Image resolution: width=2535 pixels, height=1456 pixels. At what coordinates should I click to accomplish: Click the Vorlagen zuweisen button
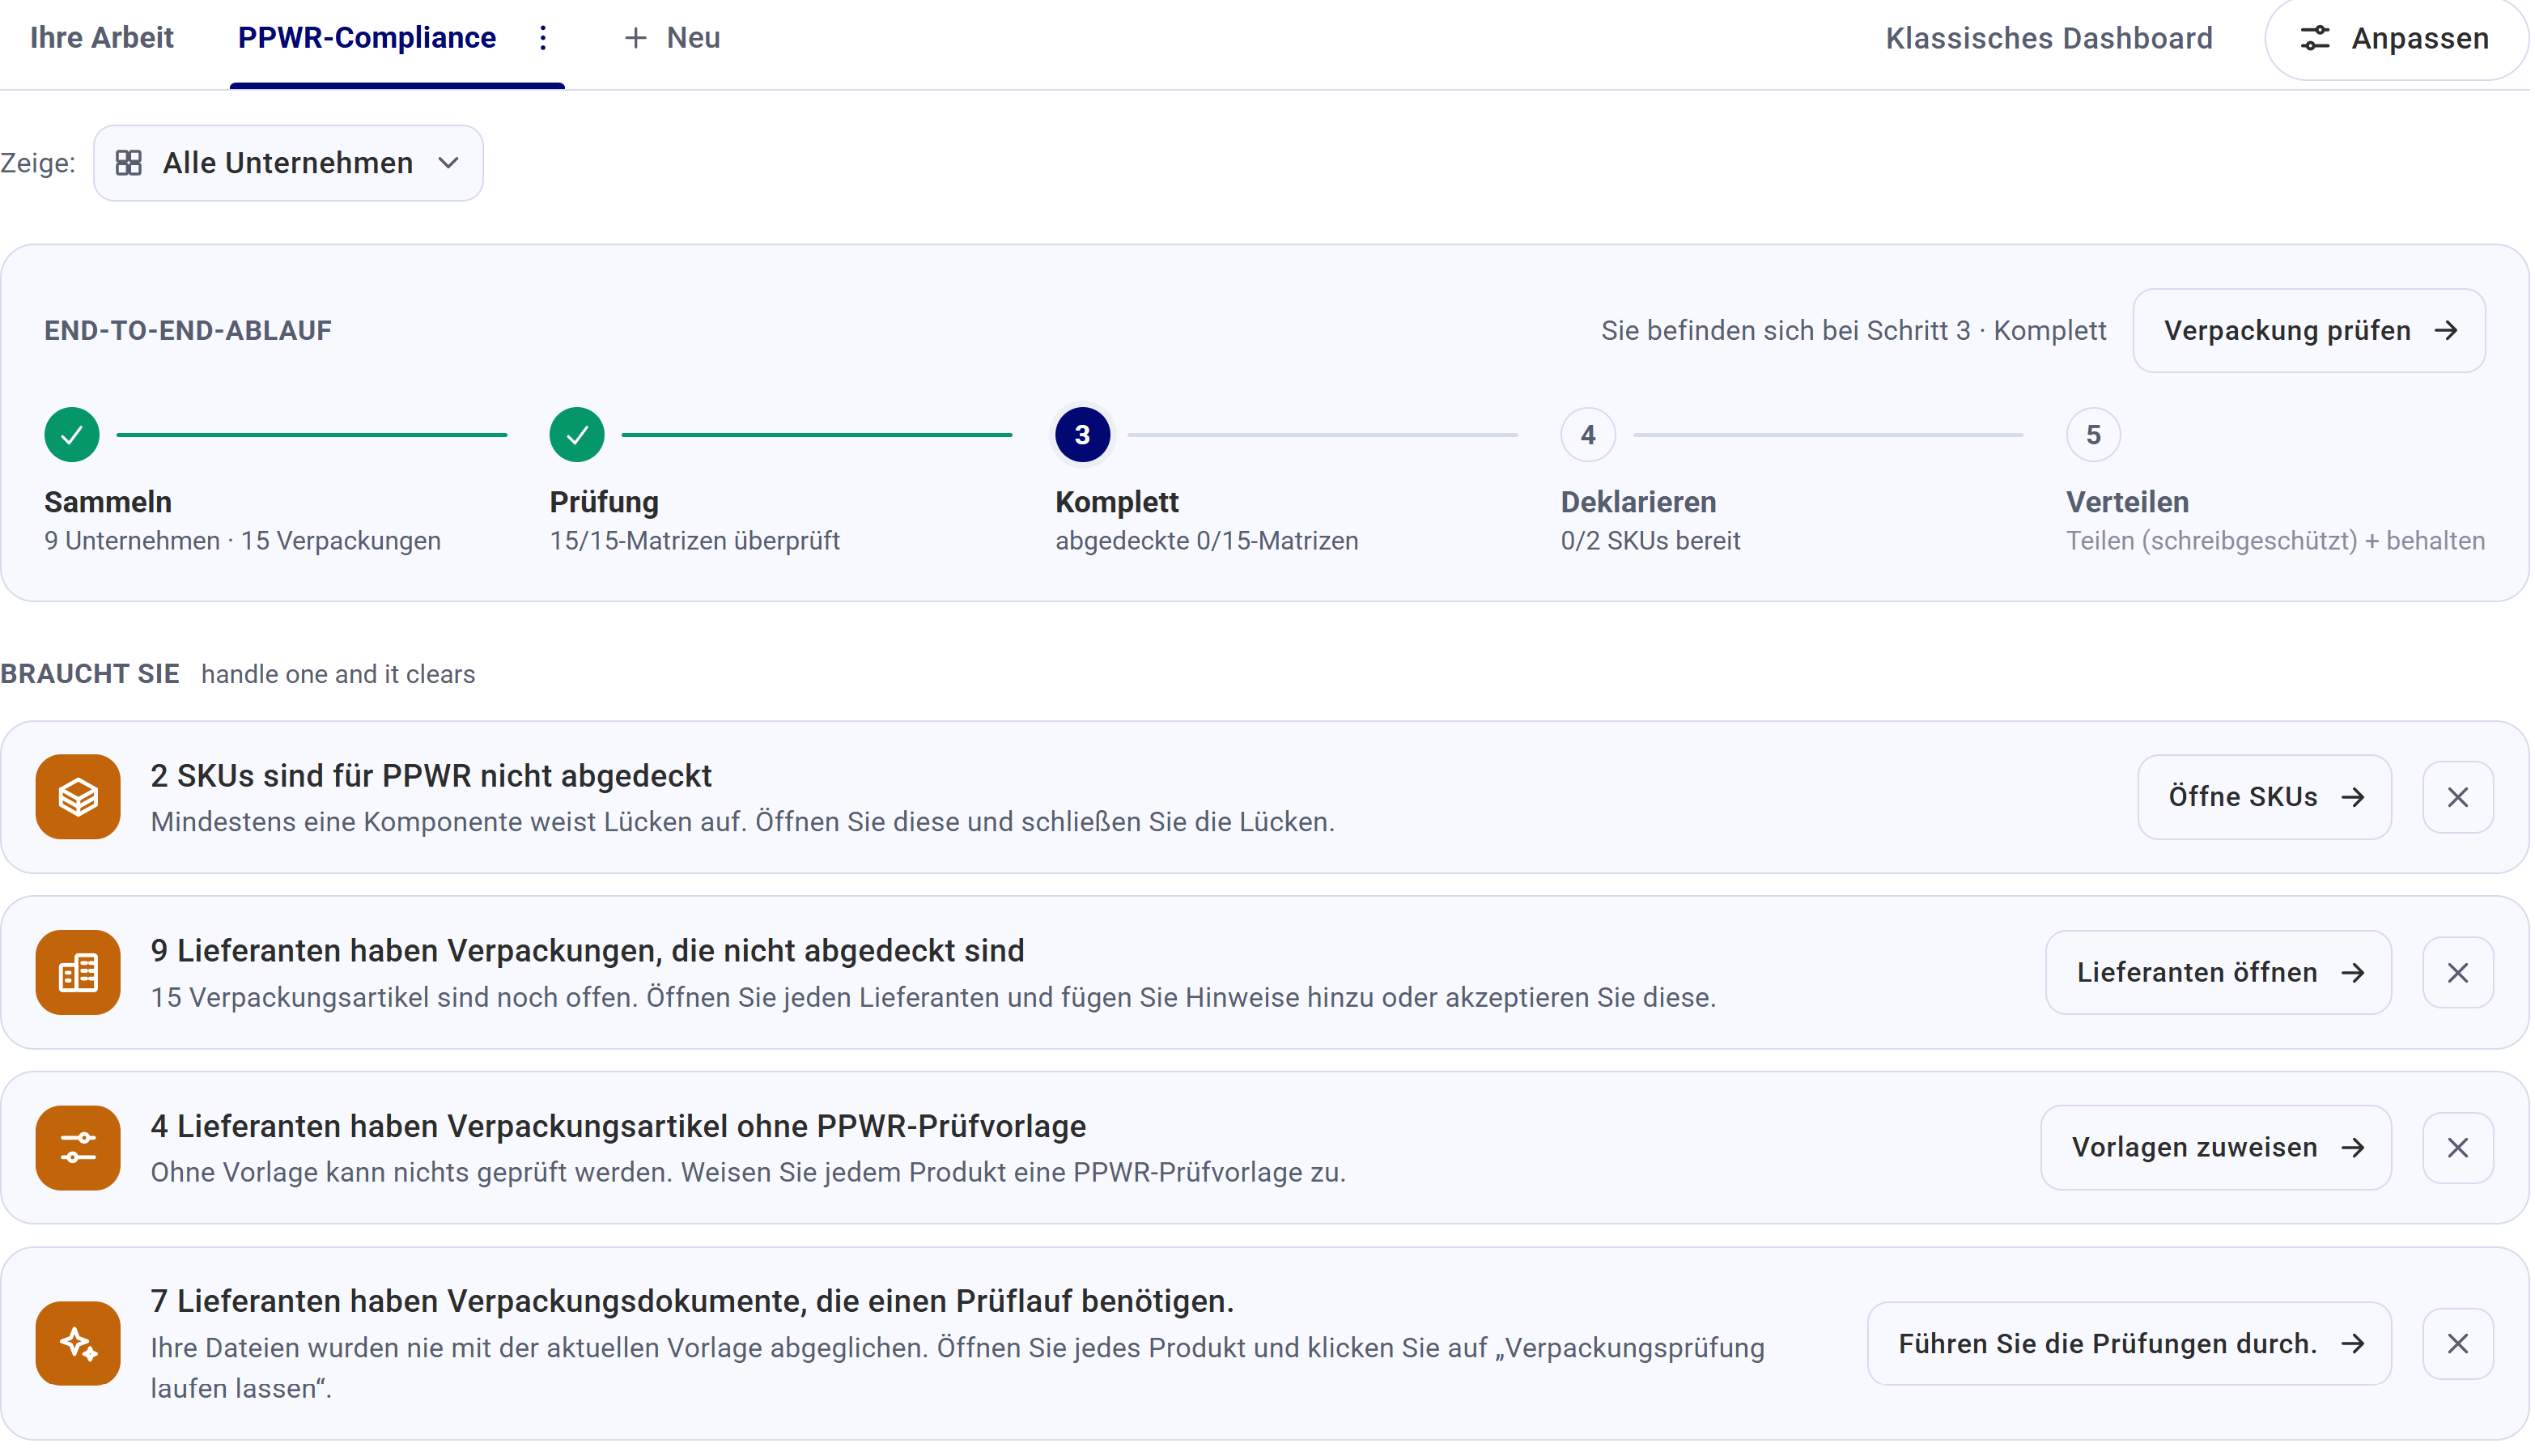point(2217,1148)
